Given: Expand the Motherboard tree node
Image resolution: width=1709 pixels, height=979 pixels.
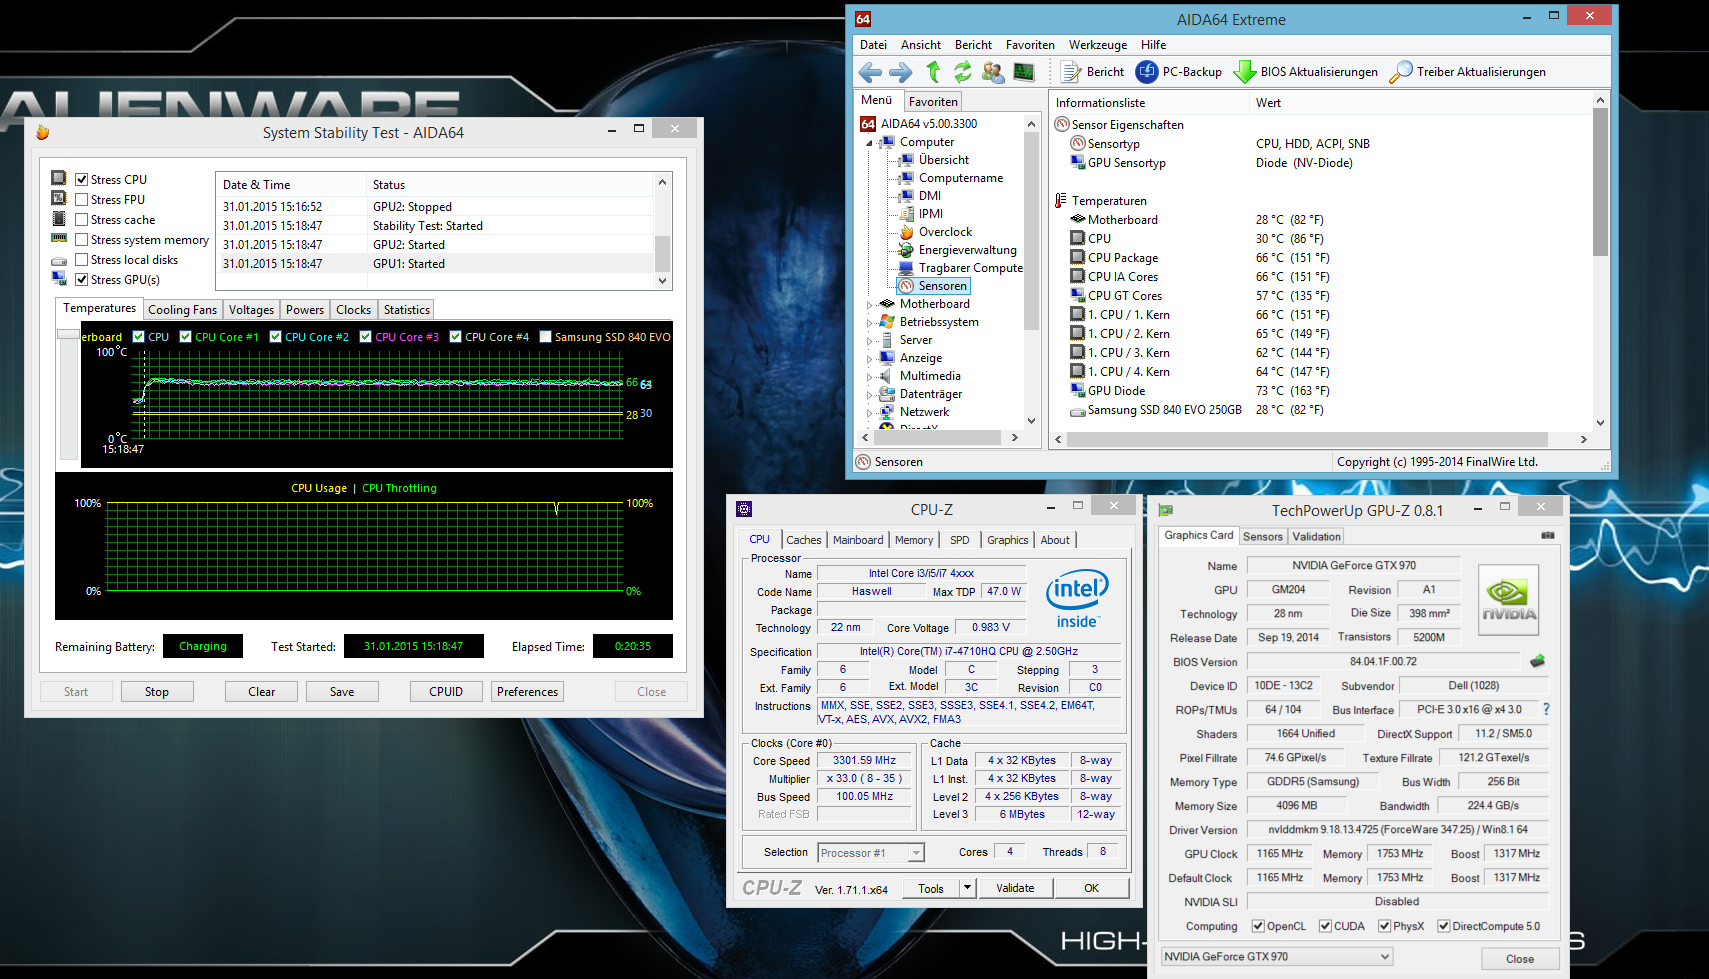Looking at the screenshot, I should pyautogui.click(x=869, y=305).
